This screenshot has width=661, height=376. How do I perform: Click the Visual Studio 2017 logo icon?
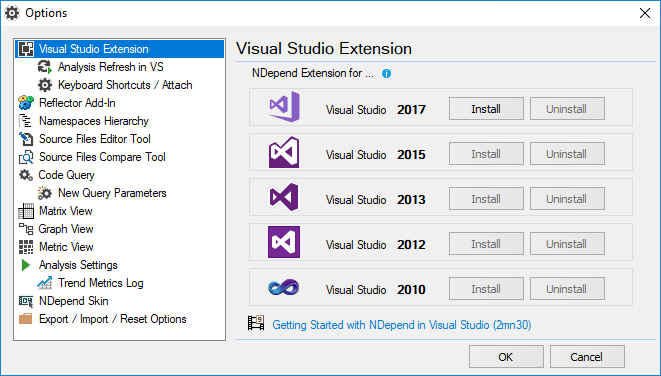pos(285,107)
